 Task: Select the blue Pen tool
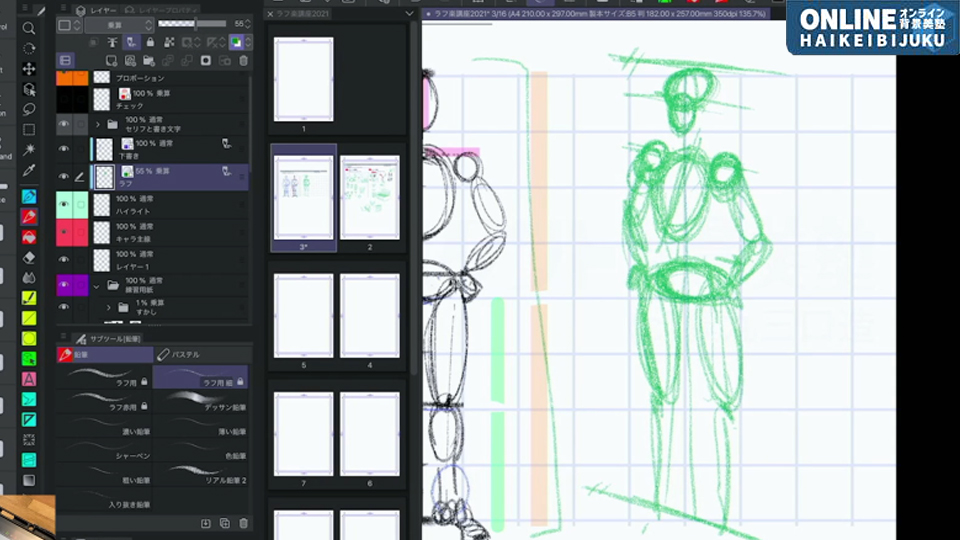click(29, 197)
